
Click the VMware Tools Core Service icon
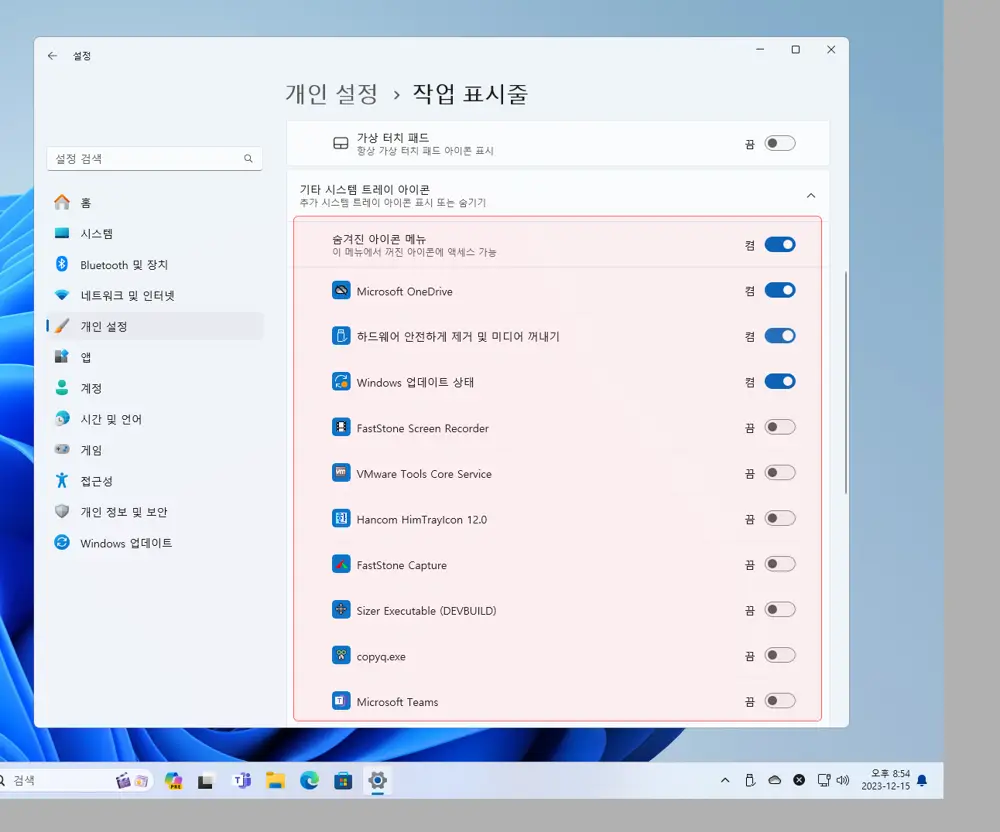(x=341, y=473)
